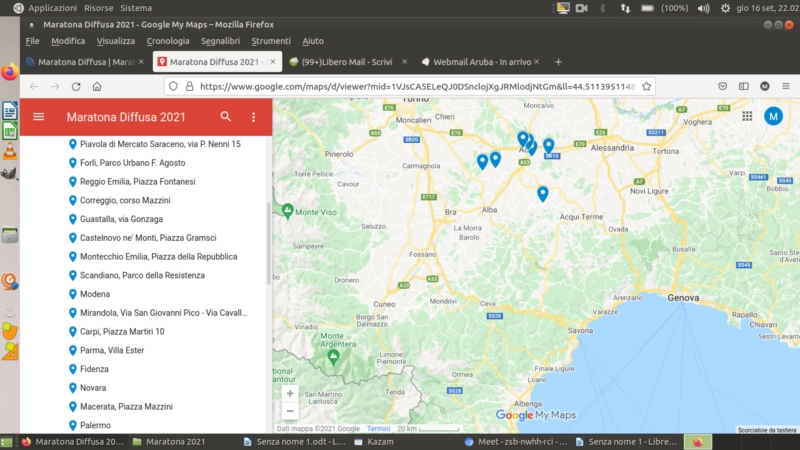Viewport: 800px width, 450px height.
Task: Open the blue M account avatar
Action: [x=773, y=116]
